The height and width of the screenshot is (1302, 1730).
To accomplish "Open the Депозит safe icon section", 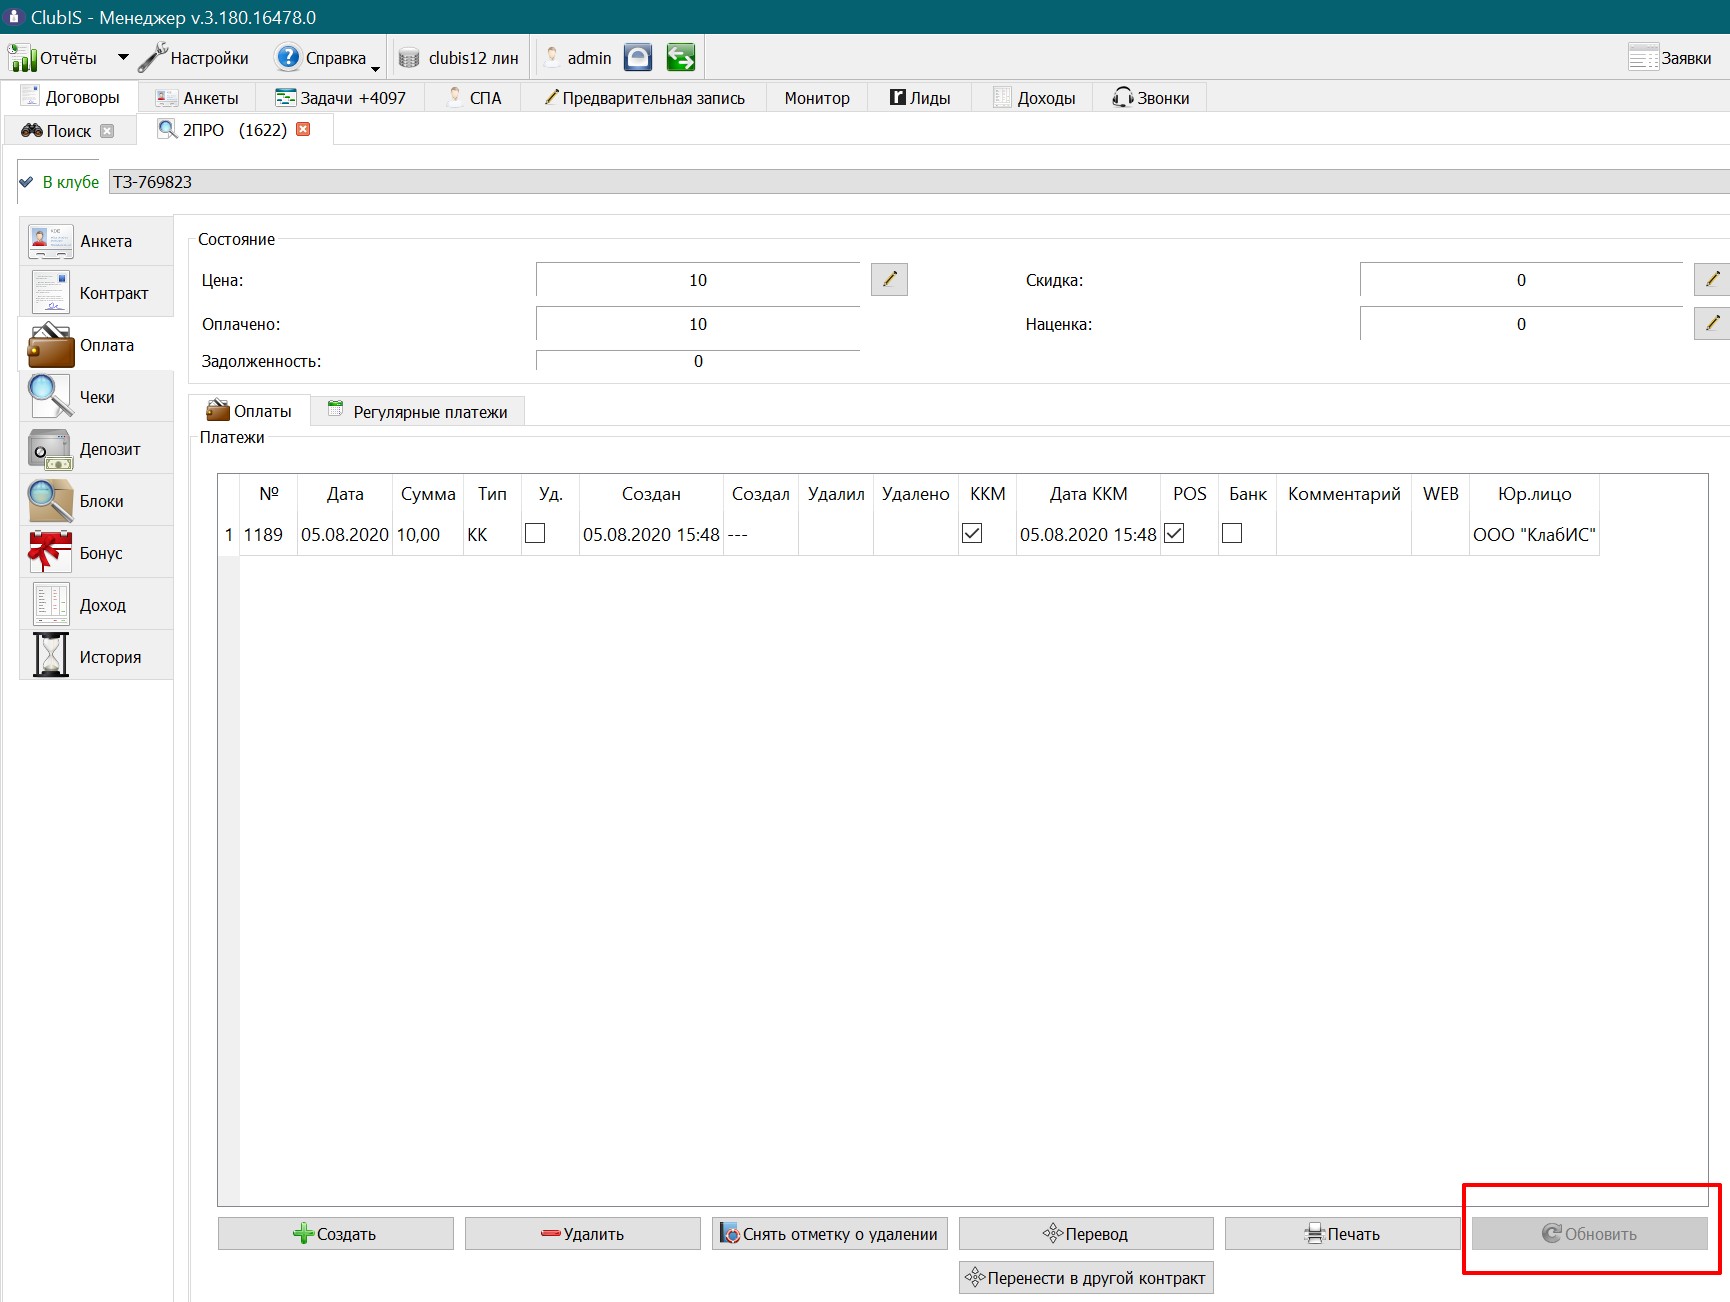I will 96,449.
